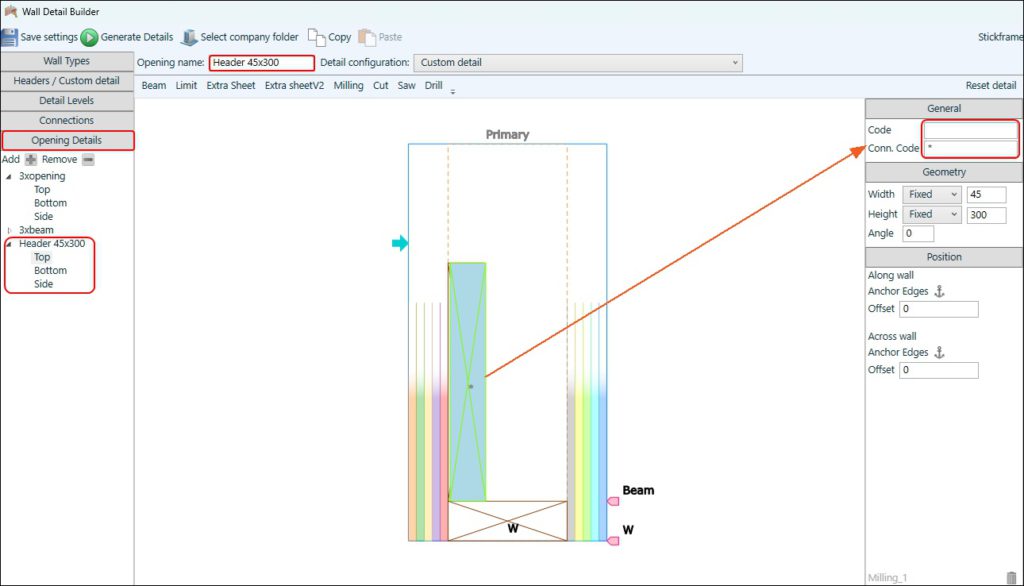Click the Conn. Code input field
1024x586 pixels.
(970, 148)
